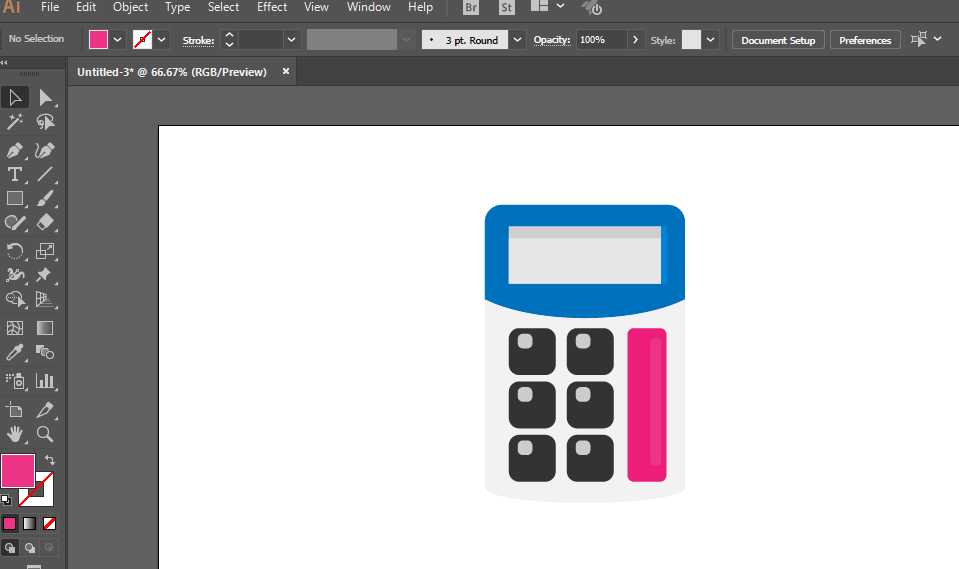Select the Type tool
959x569 pixels.
[15, 174]
